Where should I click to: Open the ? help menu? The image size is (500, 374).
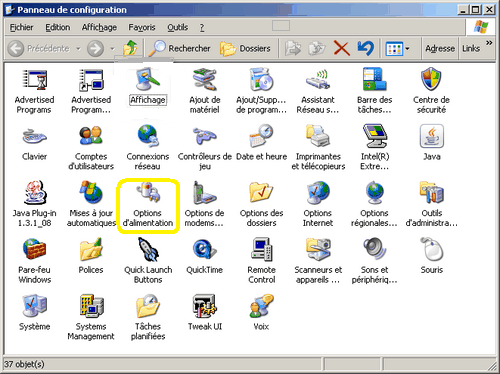[x=202, y=27]
